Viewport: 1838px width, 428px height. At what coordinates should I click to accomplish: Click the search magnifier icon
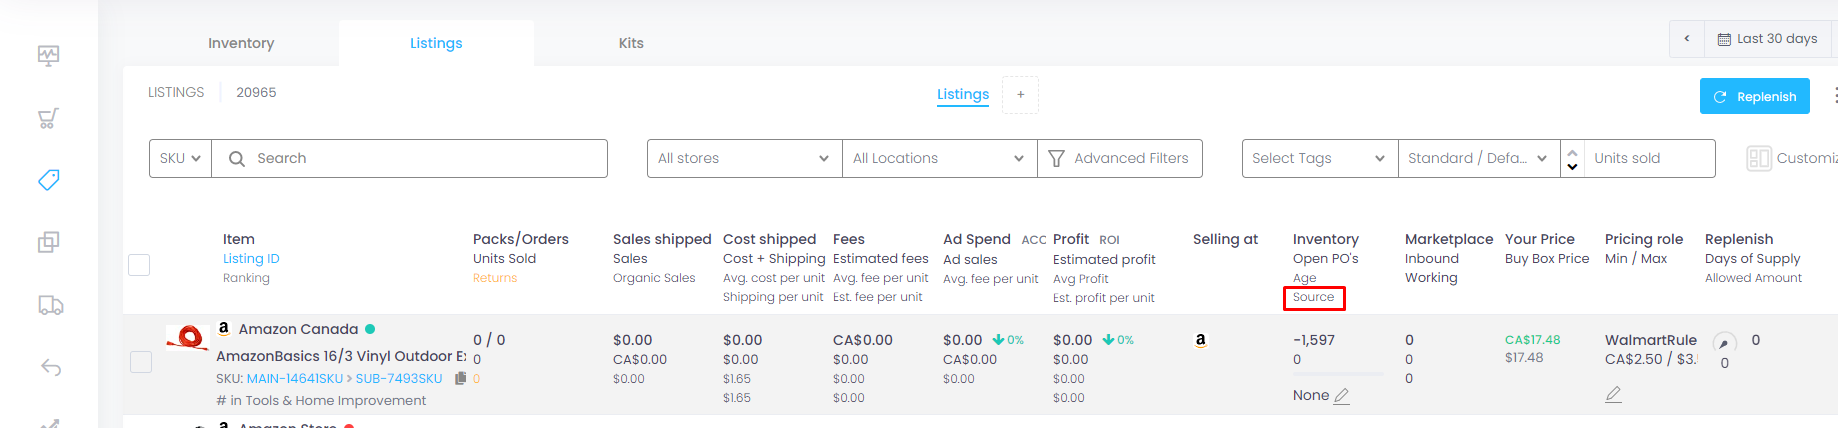(237, 158)
